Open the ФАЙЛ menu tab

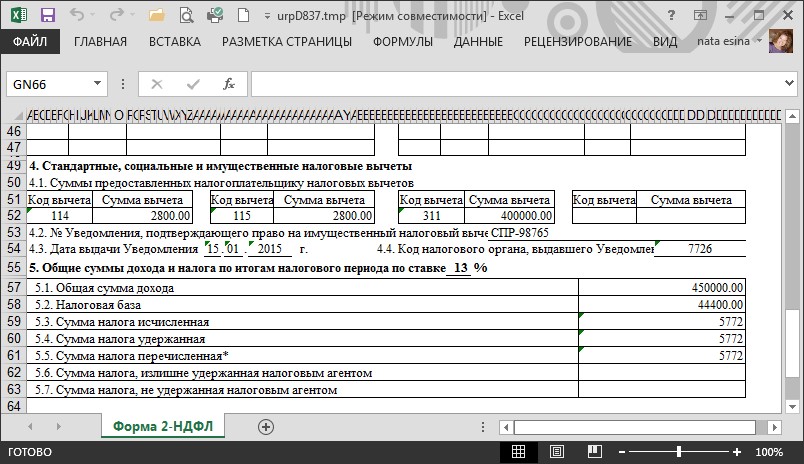(31, 42)
